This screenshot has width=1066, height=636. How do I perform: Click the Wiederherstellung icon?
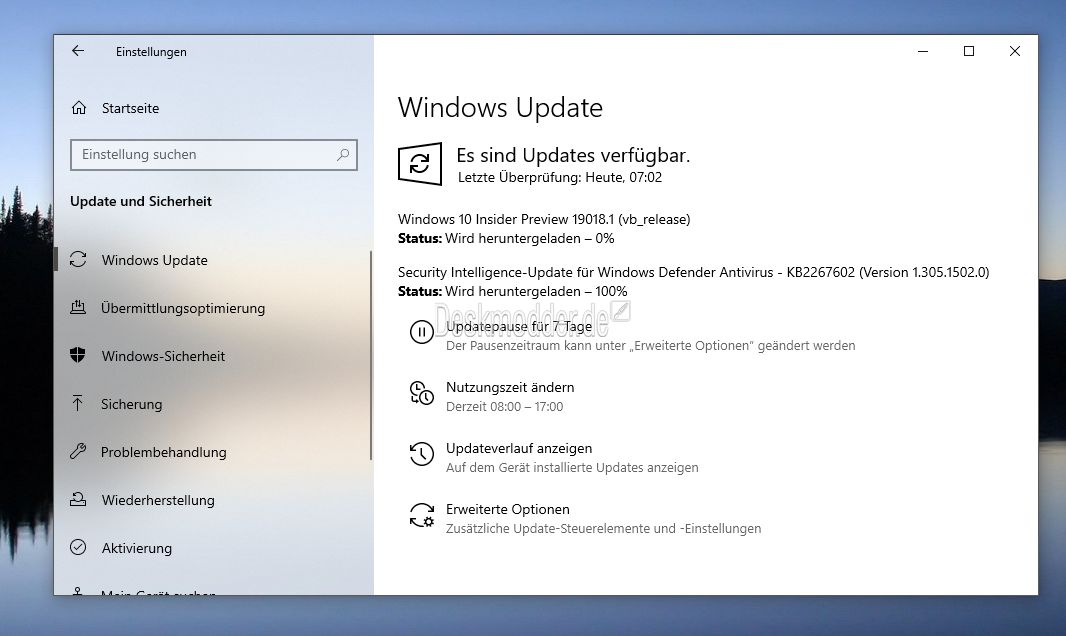pos(78,499)
